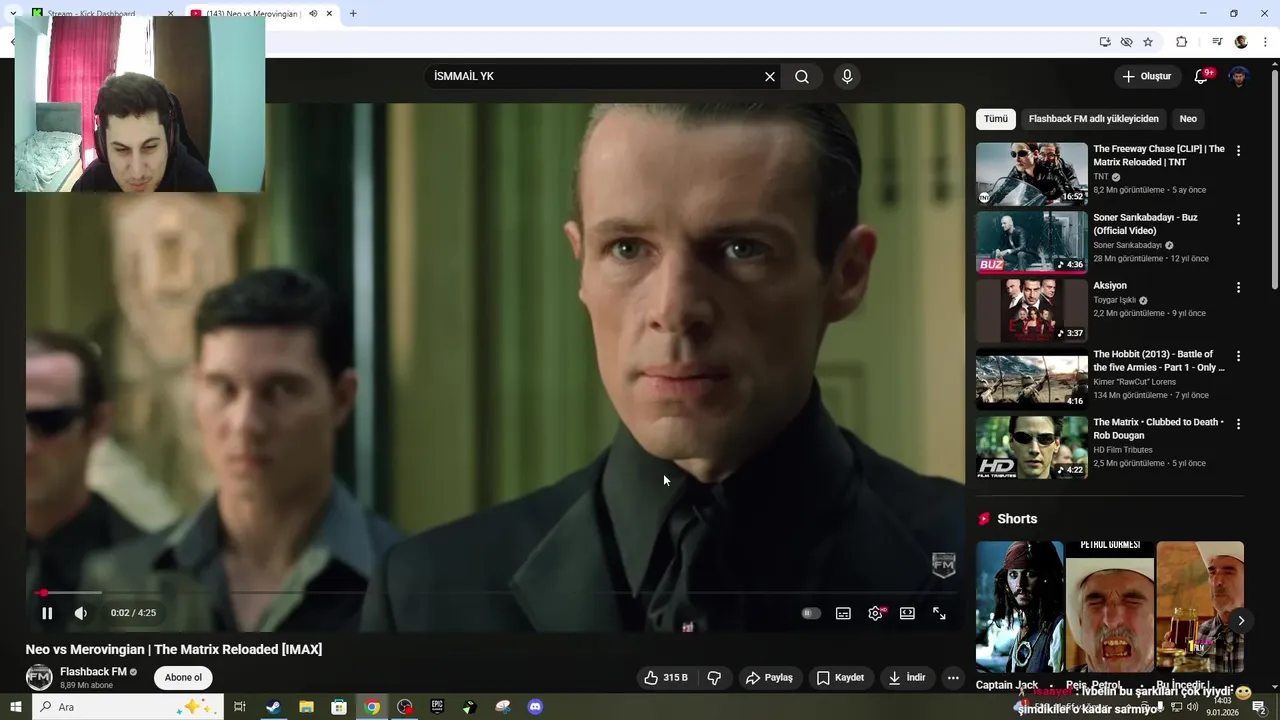Viewport: 1280px width, 720px height.
Task: Seek on the video progress bar
Action: click(495, 593)
